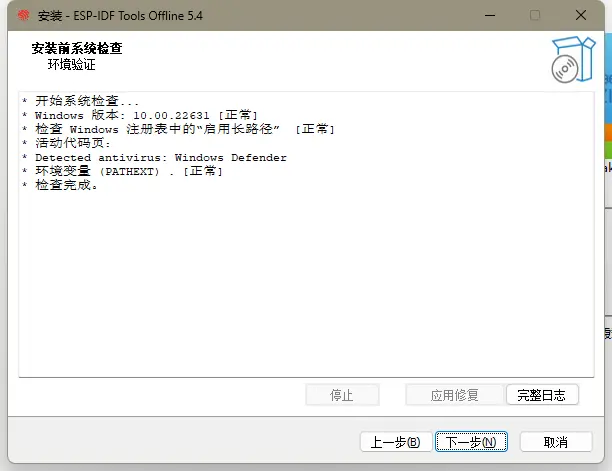Click the greyed 应用修复 button
The width and height of the screenshot is (612, 471).
coord(454,395)
